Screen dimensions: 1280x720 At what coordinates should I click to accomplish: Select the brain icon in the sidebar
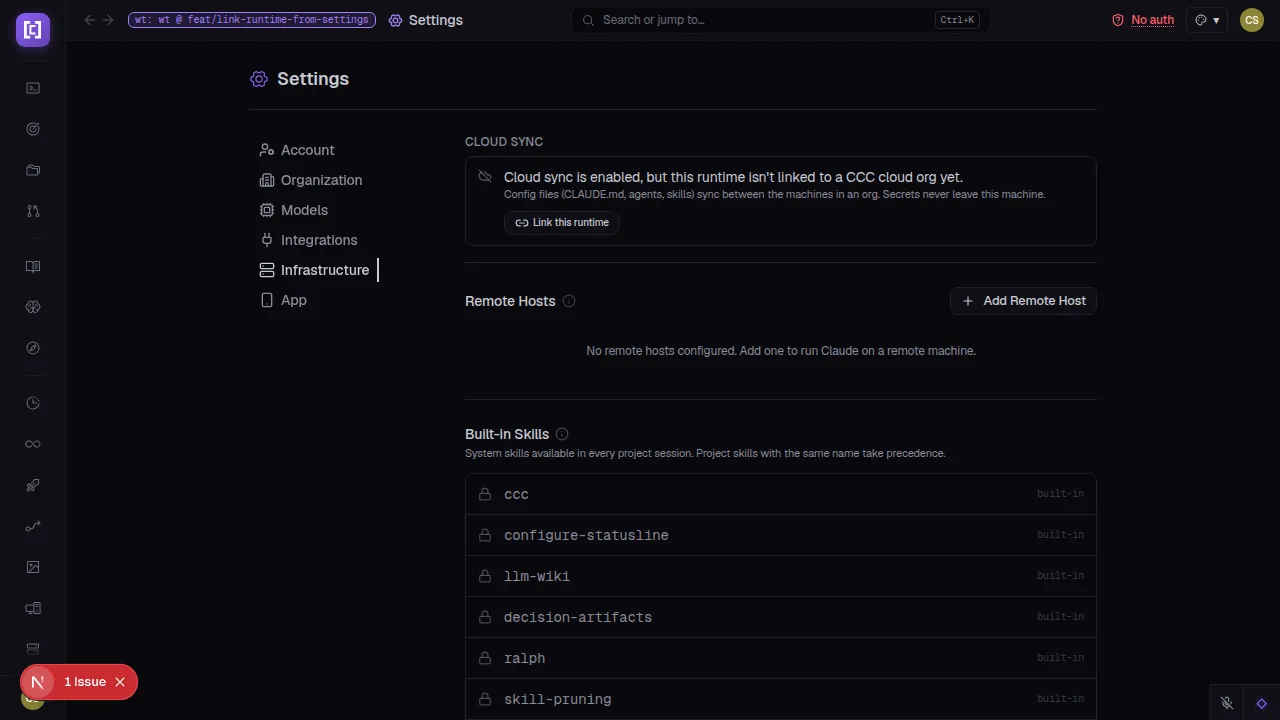point(33,307)
